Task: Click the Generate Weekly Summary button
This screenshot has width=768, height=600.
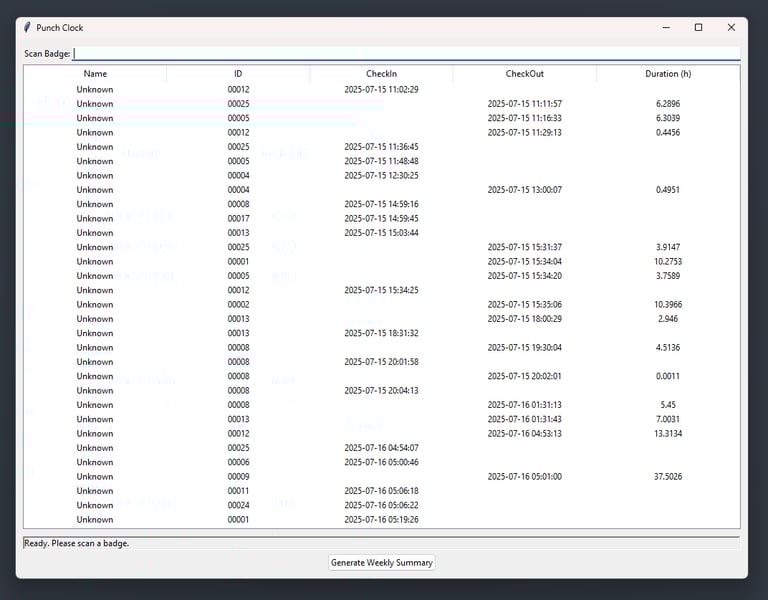Action: (x=382, y=562)
